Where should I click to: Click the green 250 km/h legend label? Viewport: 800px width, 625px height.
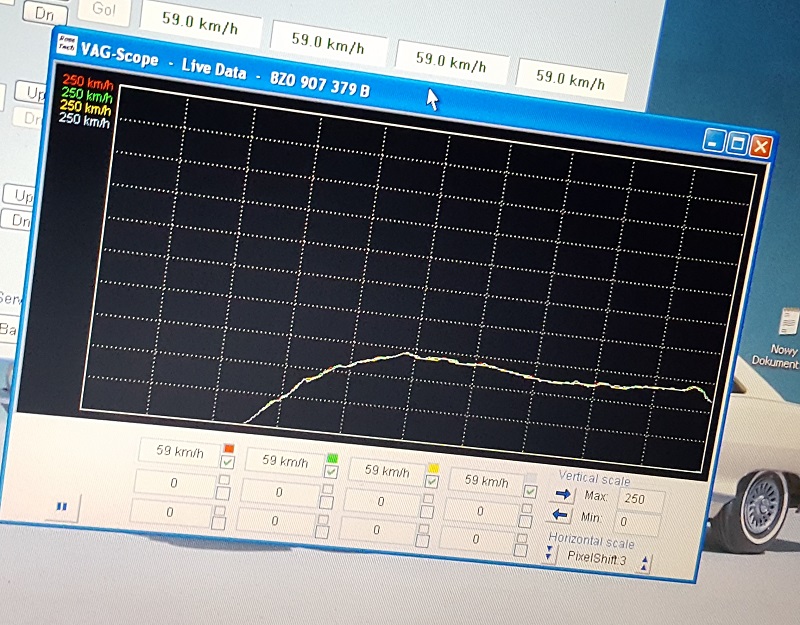pyautogui.click(x=86, y=94)
